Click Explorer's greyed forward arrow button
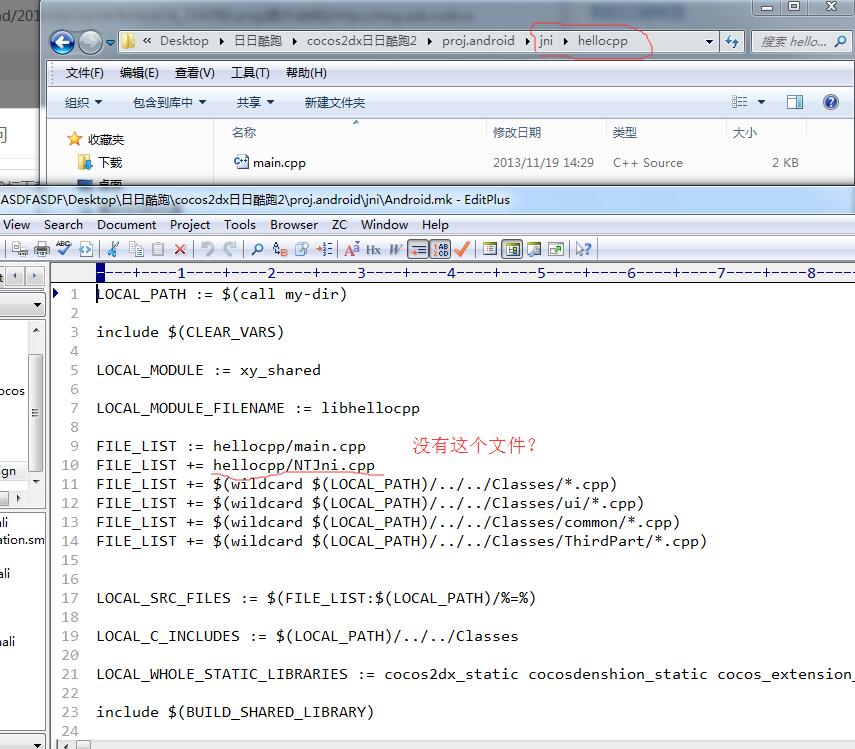Viewport: 855px width, 749px height. tap(90, 42)
